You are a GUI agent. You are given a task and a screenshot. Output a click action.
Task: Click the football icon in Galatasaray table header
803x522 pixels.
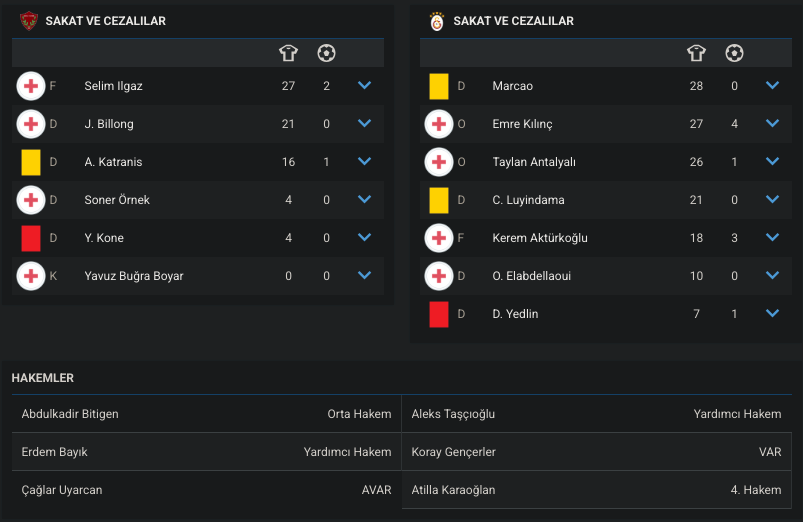[734, 53]
